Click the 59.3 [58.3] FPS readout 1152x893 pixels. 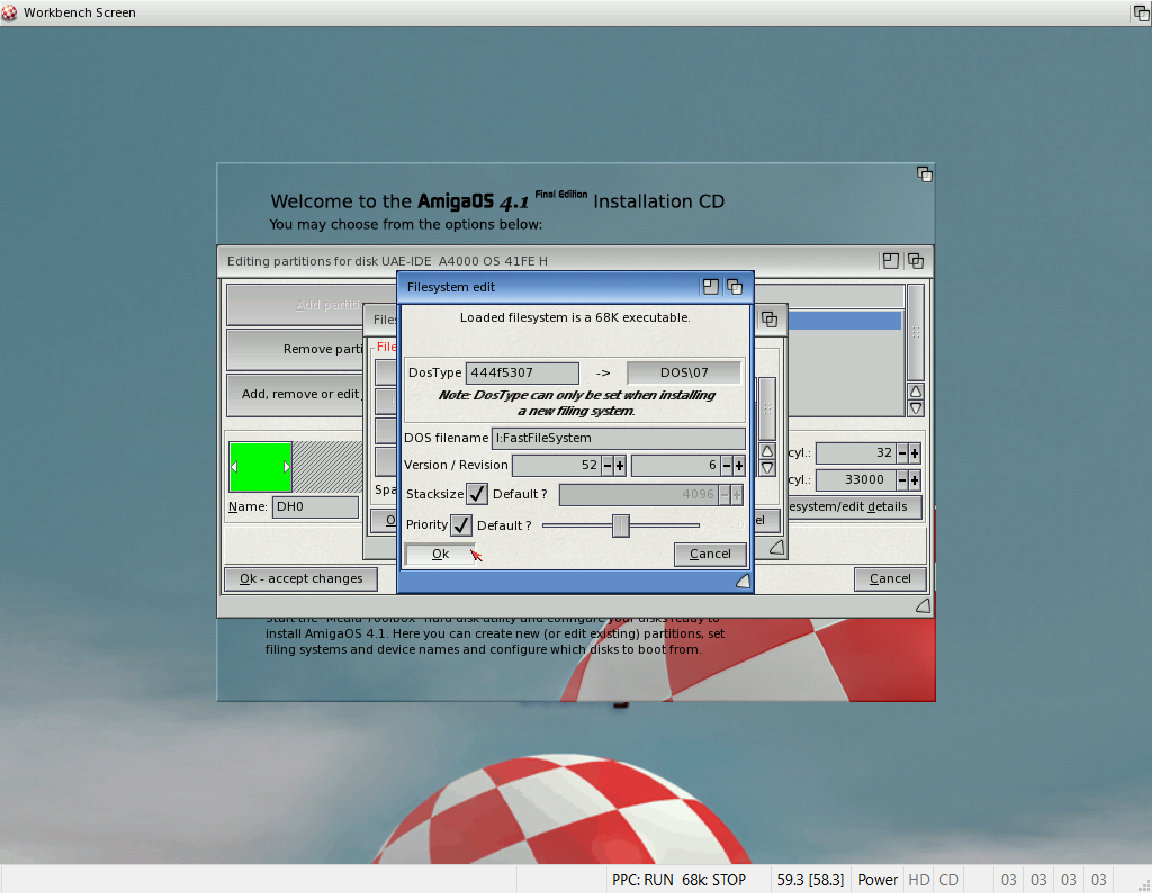coord(810,880)
